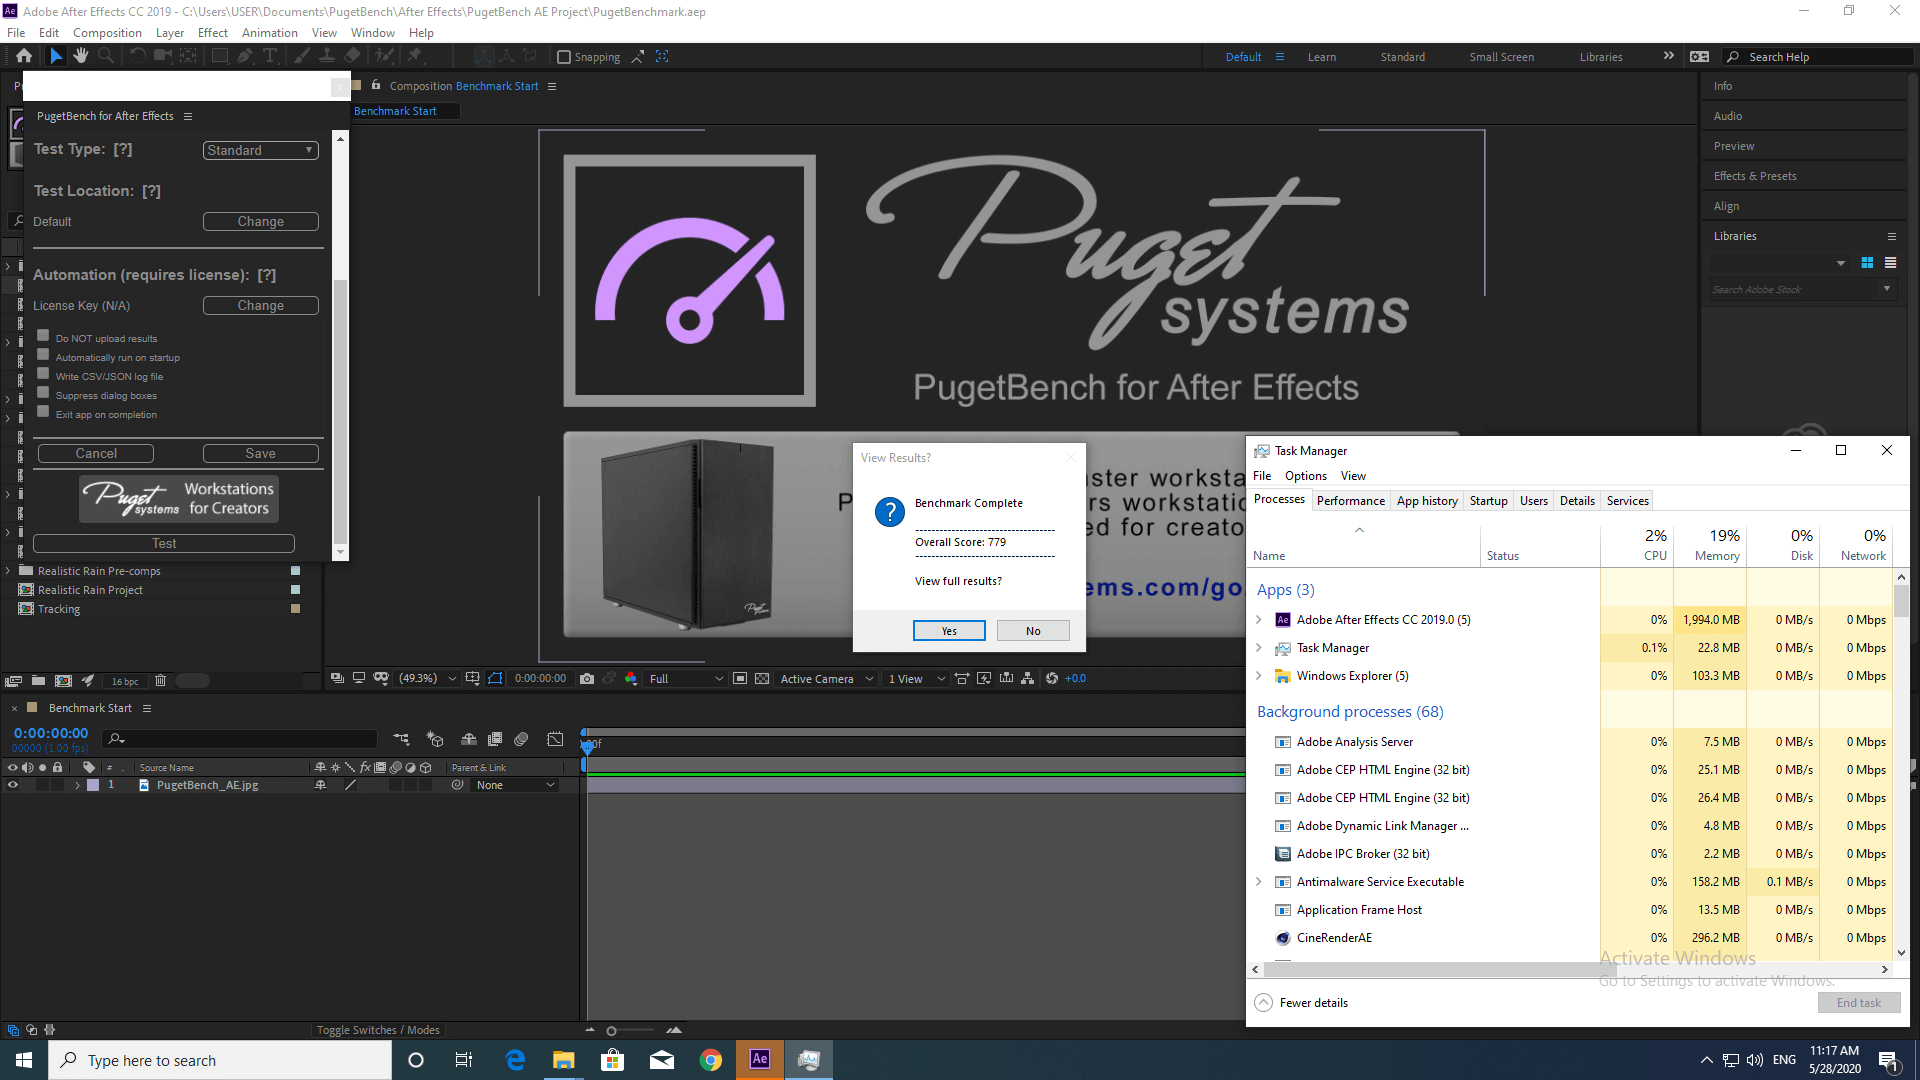1920x1080 pixels.
Task: Expand PugetBench_AE.jpg layer properties
Action: (x=77, y=786)
